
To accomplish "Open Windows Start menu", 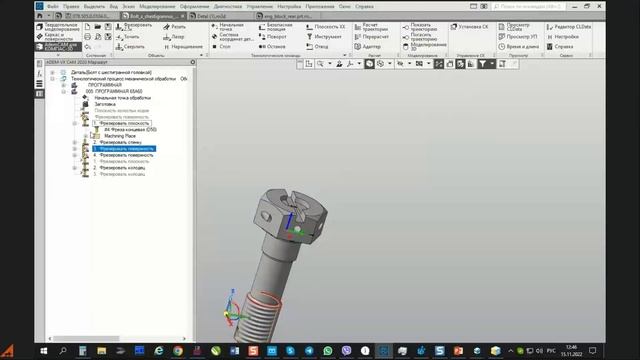I will pyautogui.click(x=44, y=351).
